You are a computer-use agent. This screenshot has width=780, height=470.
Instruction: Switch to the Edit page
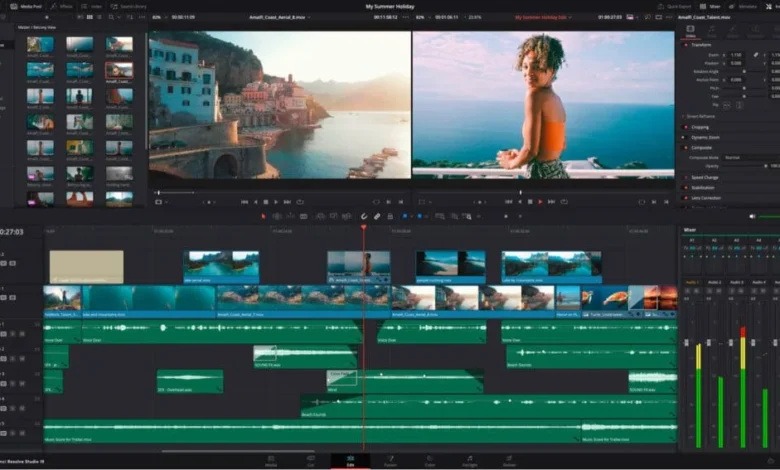click(x=350, y=461)
